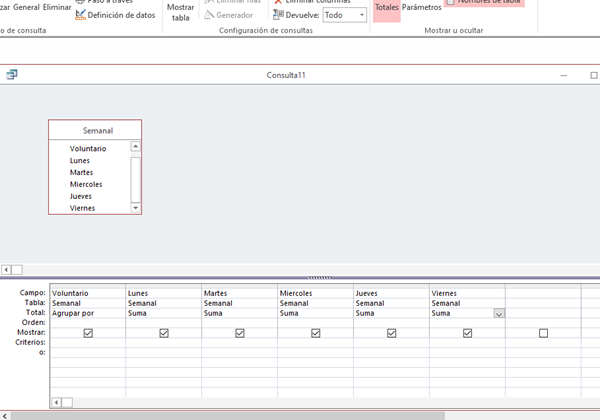Click the Total cell 'Agrupar por'
This screenshot has height=420, width=600.
[88, 313]
